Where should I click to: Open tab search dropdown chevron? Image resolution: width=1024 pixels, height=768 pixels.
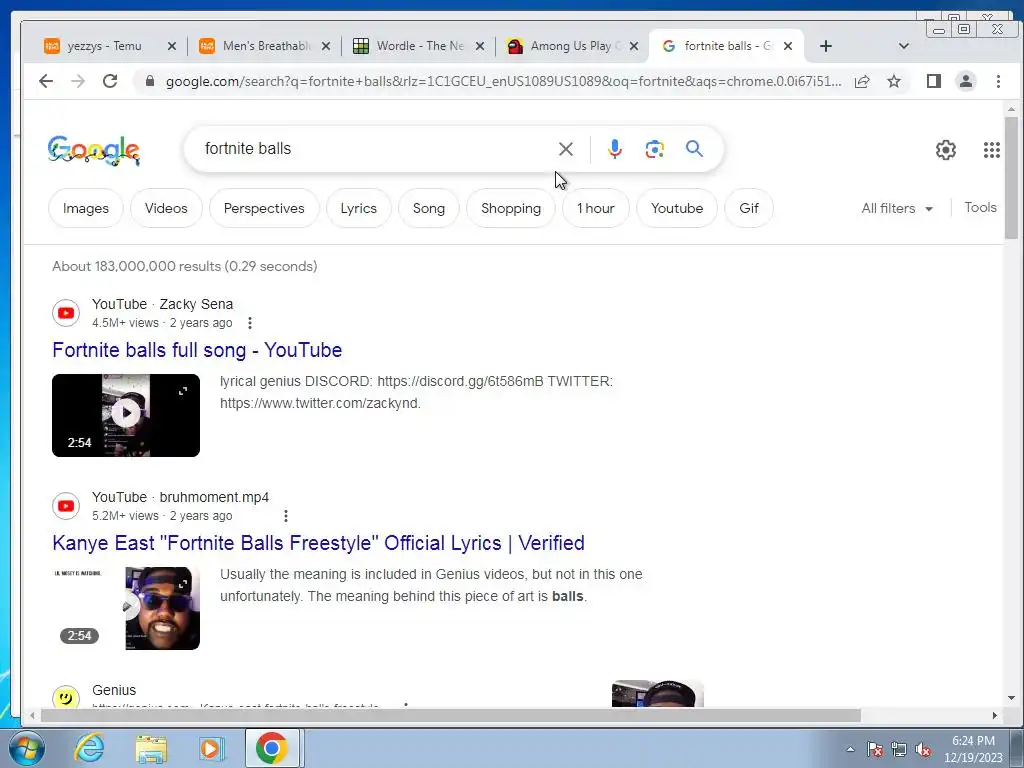[x=904, y=46]
